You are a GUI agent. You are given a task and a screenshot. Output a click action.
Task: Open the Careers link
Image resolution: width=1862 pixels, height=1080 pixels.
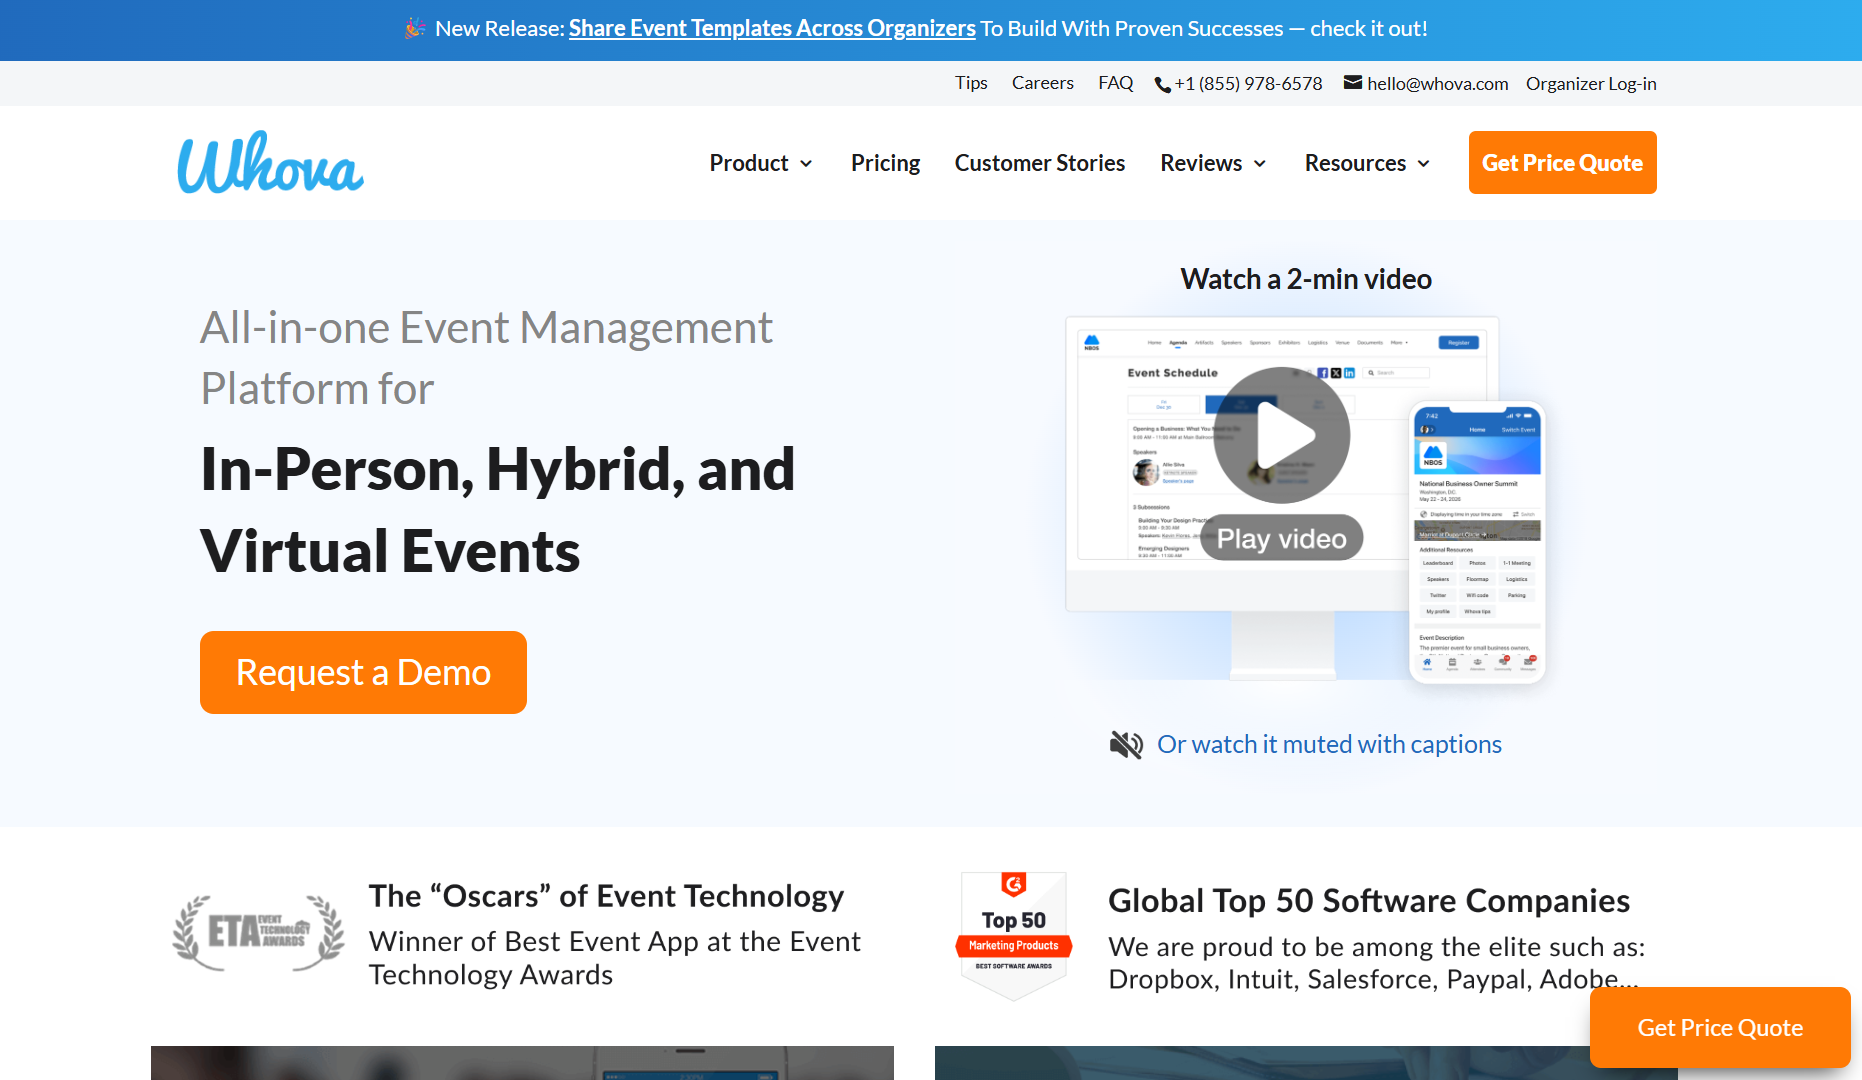(x=1043, y=83)
